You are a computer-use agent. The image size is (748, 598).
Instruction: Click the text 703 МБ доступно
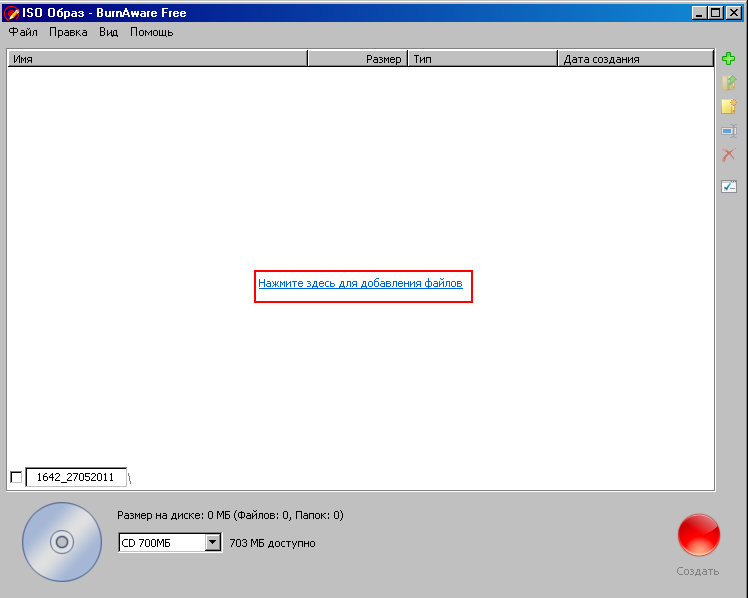[x=272, y=543]
